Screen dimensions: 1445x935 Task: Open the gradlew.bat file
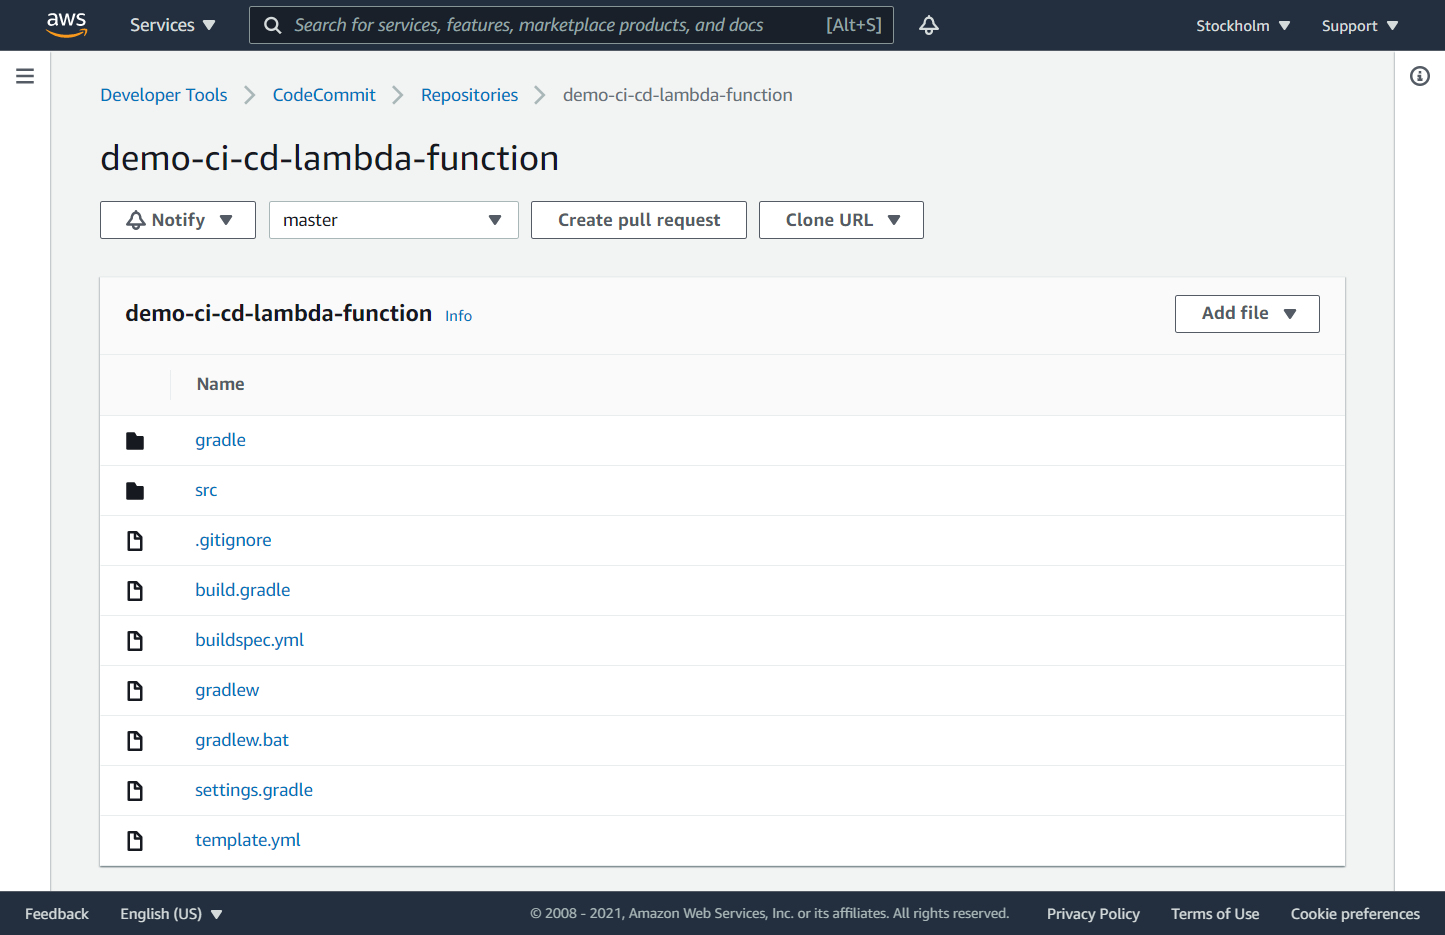pyautogui.click(x=242, y=740)
